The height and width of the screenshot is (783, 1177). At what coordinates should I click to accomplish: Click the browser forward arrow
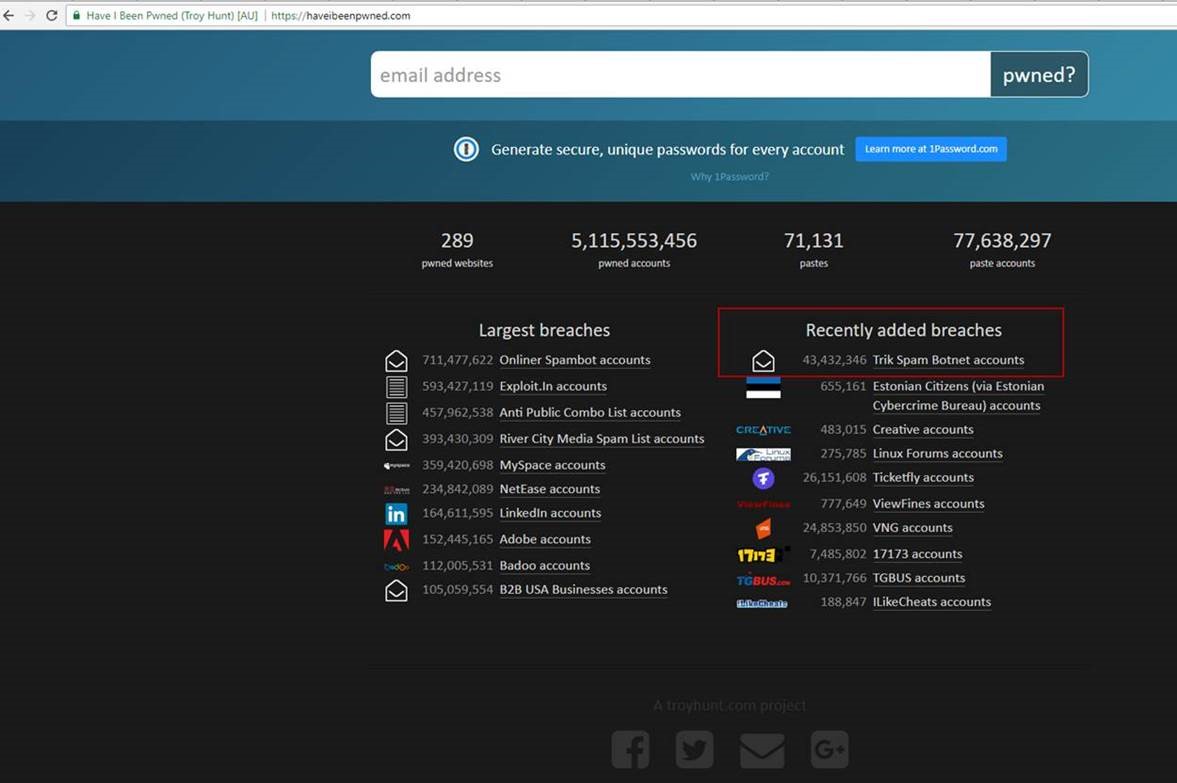tap(30, 15)
